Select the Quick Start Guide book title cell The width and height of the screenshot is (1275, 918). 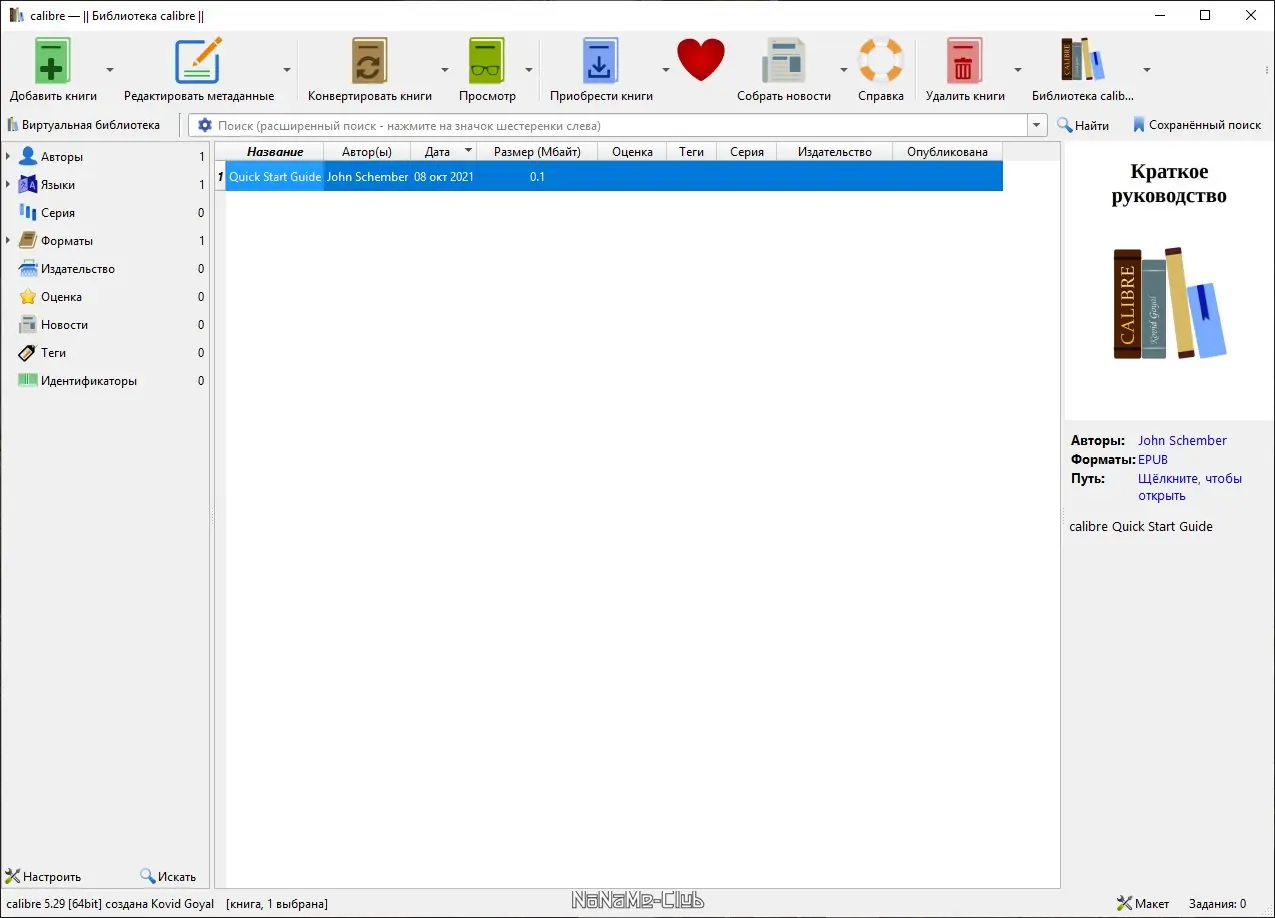pyautogui.click(x=275, y=177)
